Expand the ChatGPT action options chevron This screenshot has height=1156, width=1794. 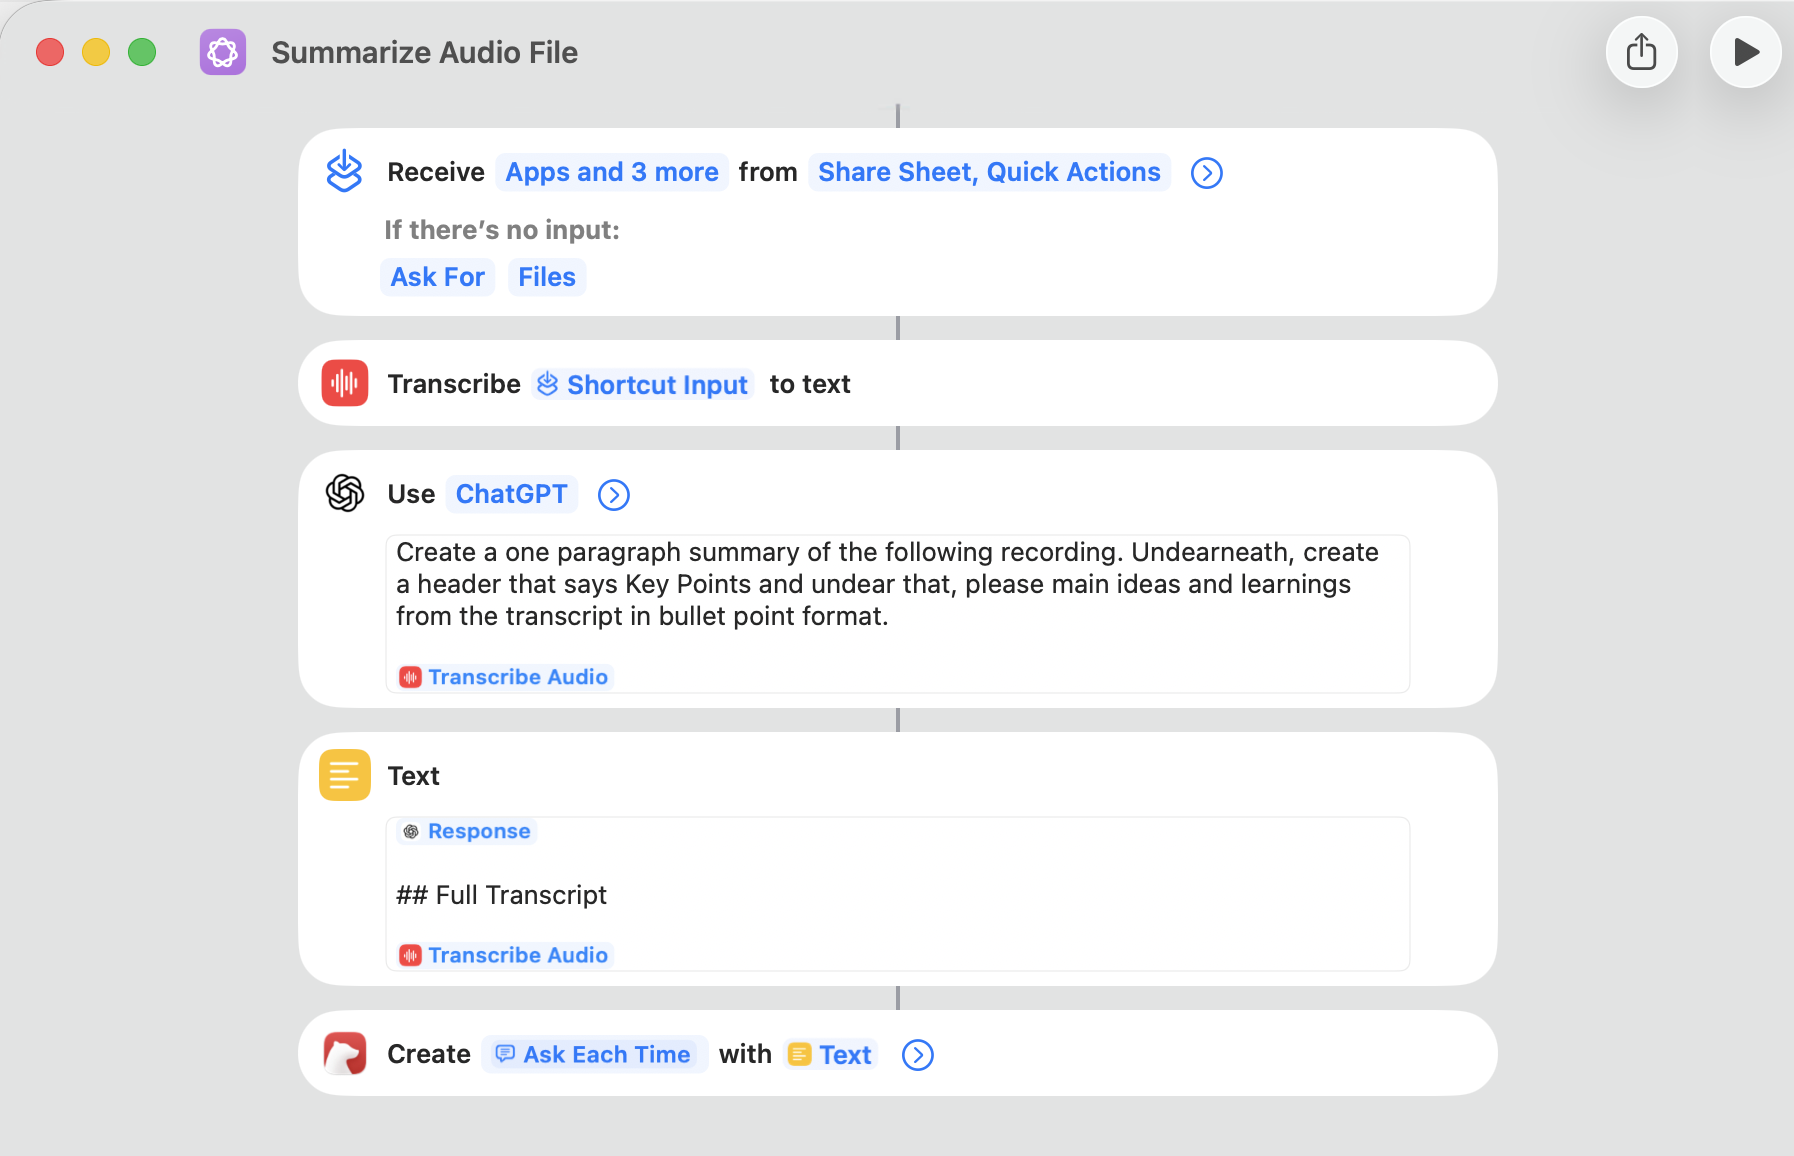point(613,495)
